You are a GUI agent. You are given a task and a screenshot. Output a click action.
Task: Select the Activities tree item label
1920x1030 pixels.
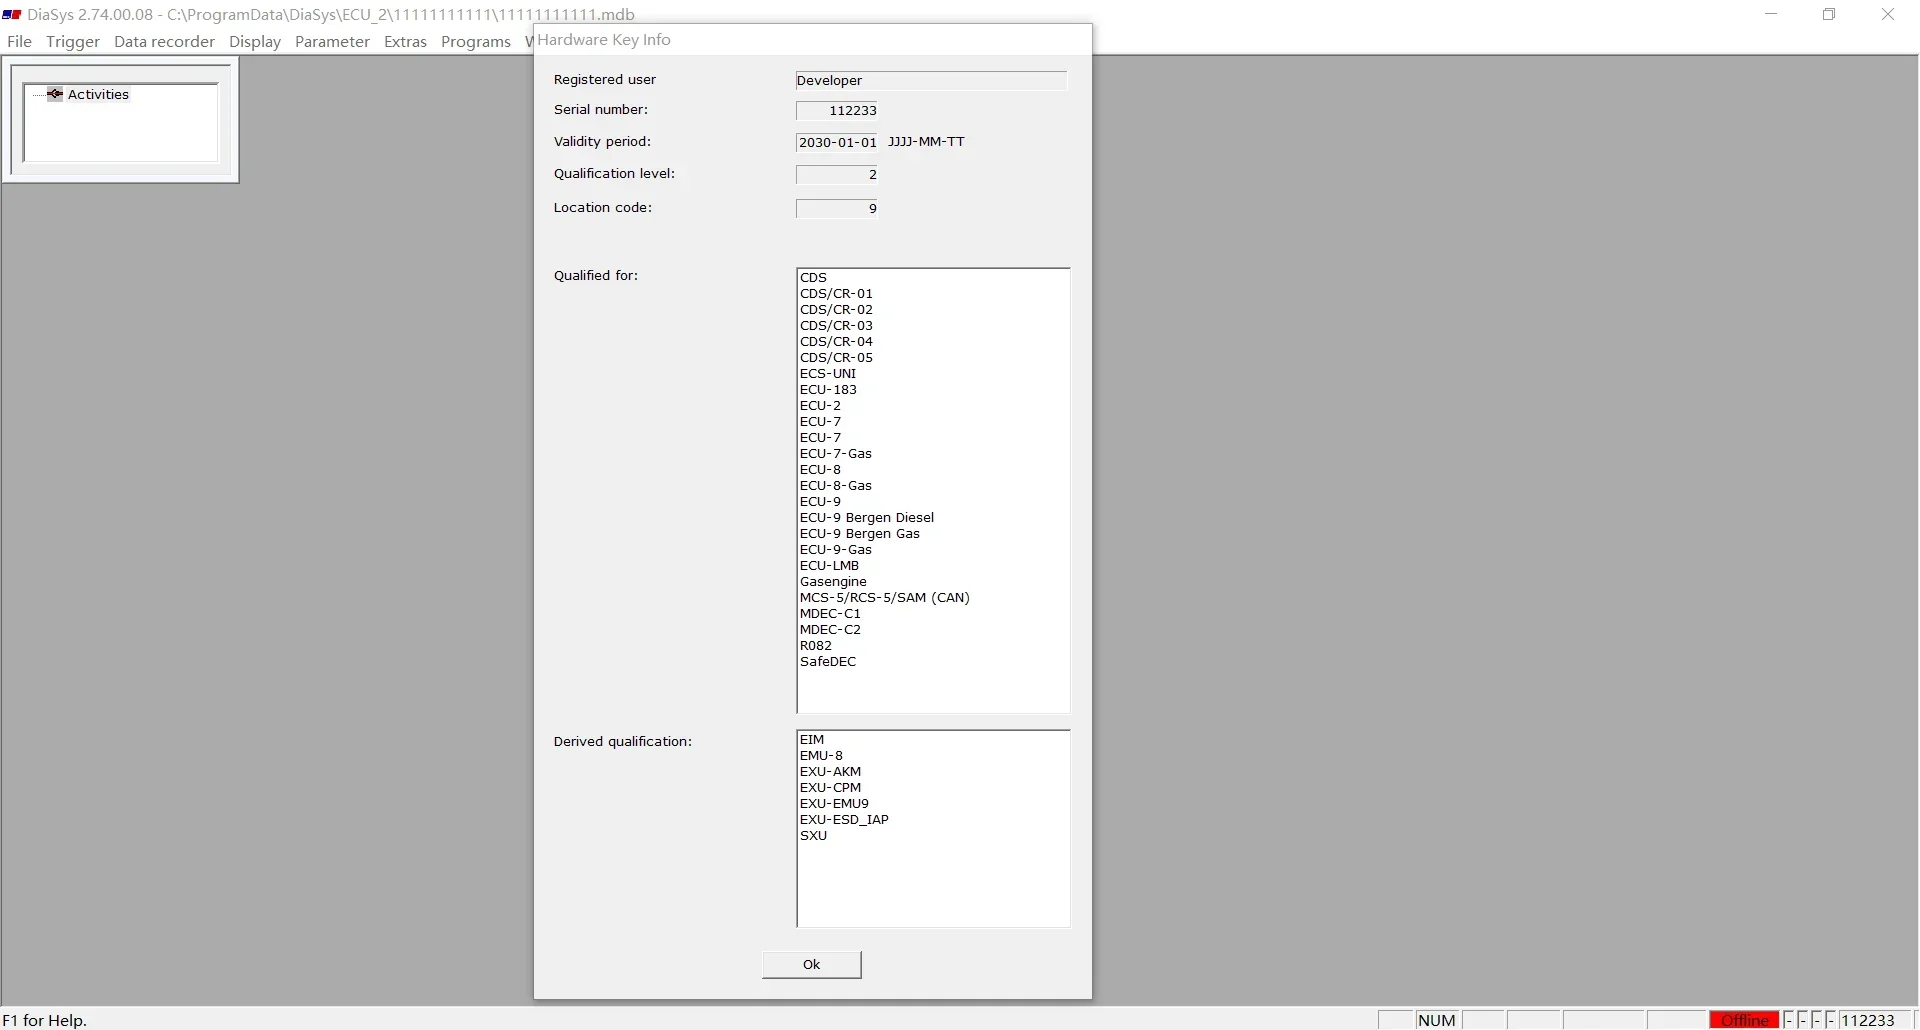[98, 94]
